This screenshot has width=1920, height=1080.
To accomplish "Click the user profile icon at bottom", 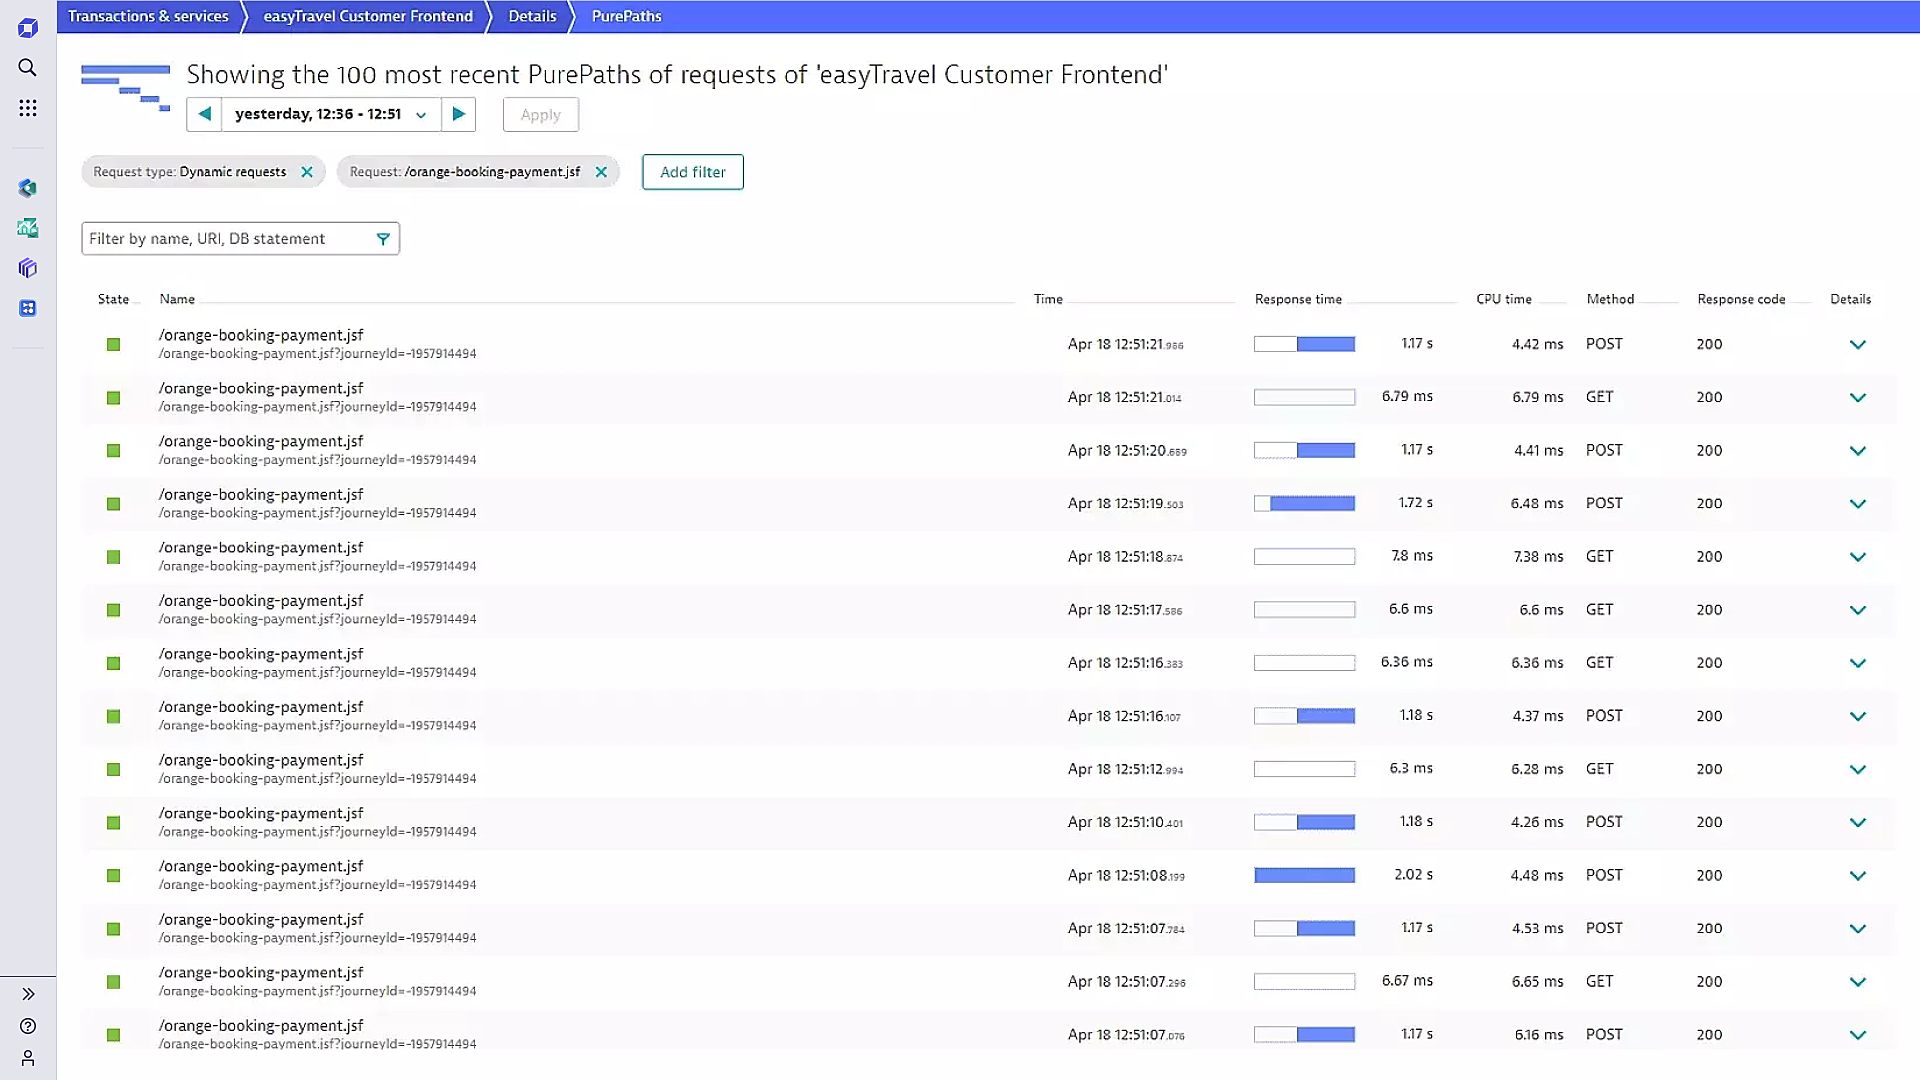I will pyautogui.click(x=28, y=1059).
